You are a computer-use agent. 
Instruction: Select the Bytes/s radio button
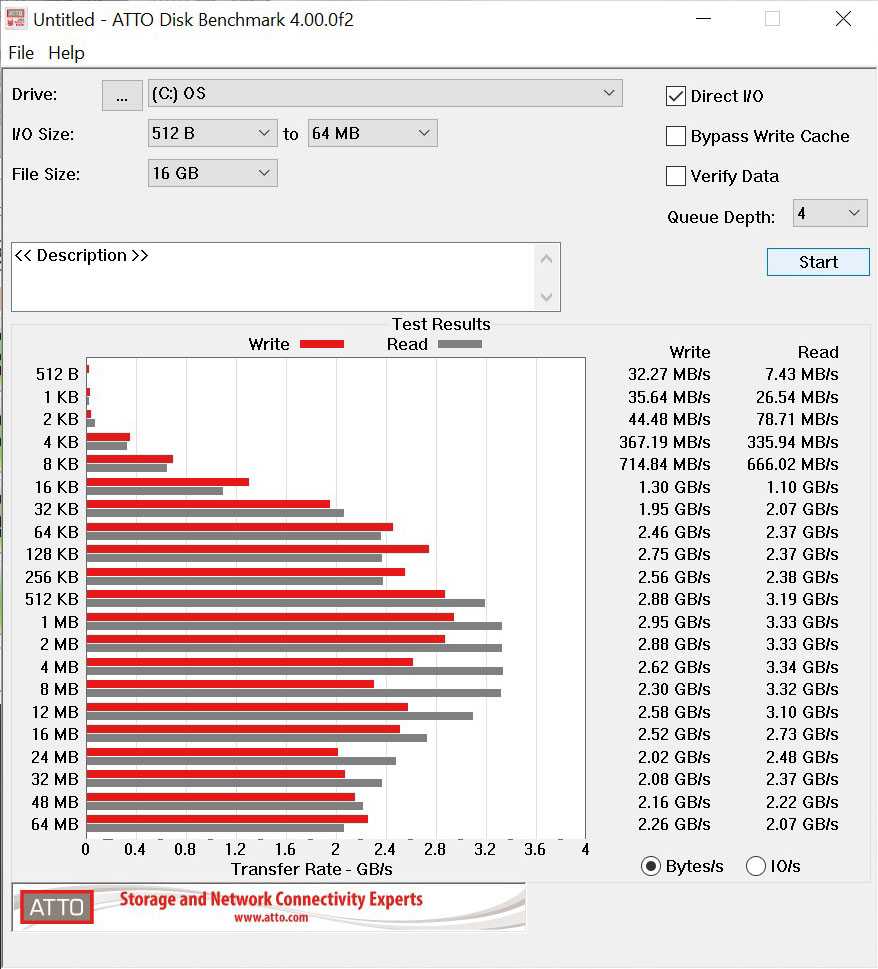[x=651, y=866]
